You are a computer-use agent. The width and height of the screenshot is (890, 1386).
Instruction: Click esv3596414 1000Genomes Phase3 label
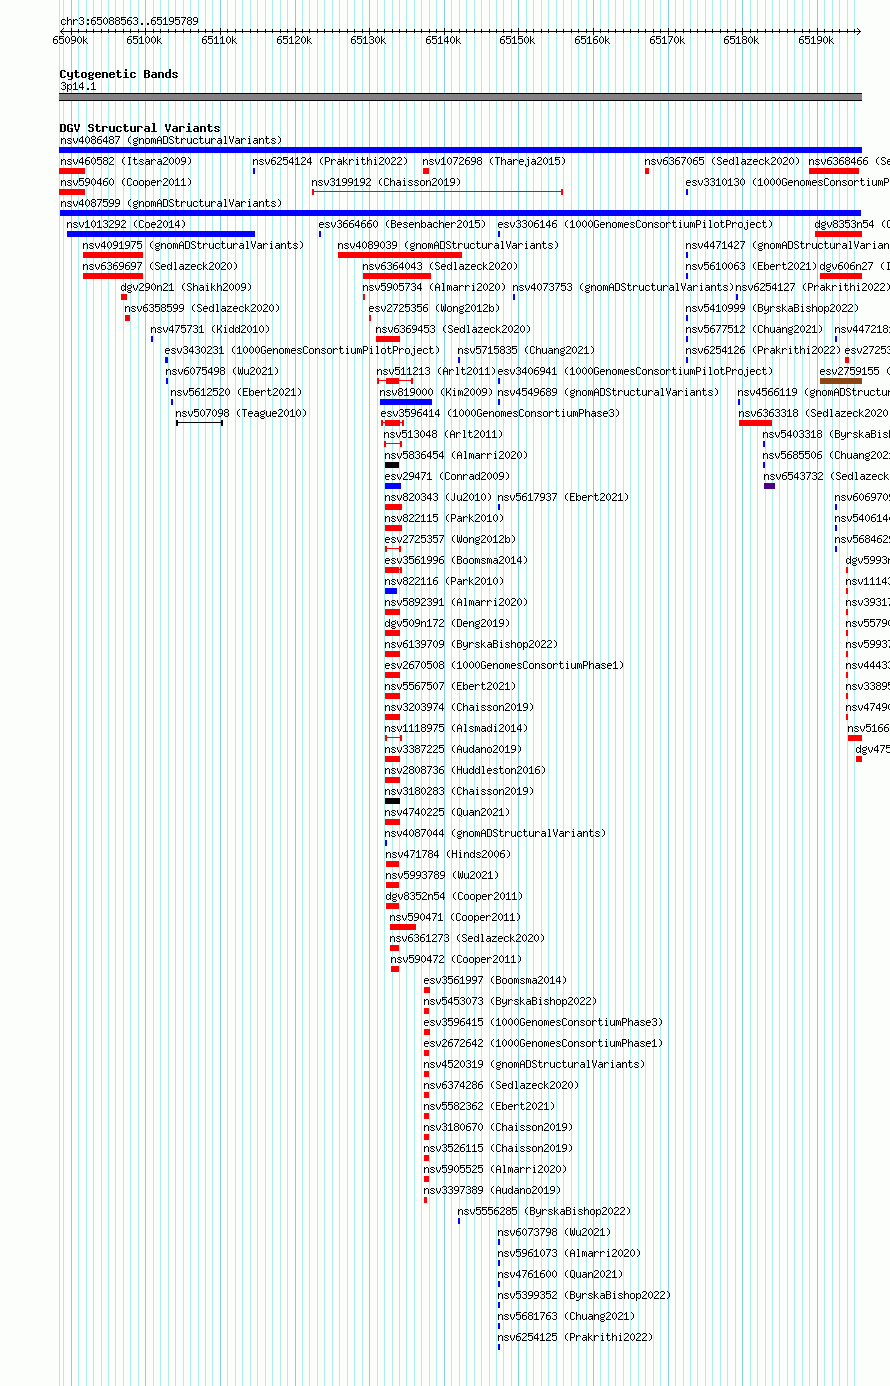click(500, 413)
